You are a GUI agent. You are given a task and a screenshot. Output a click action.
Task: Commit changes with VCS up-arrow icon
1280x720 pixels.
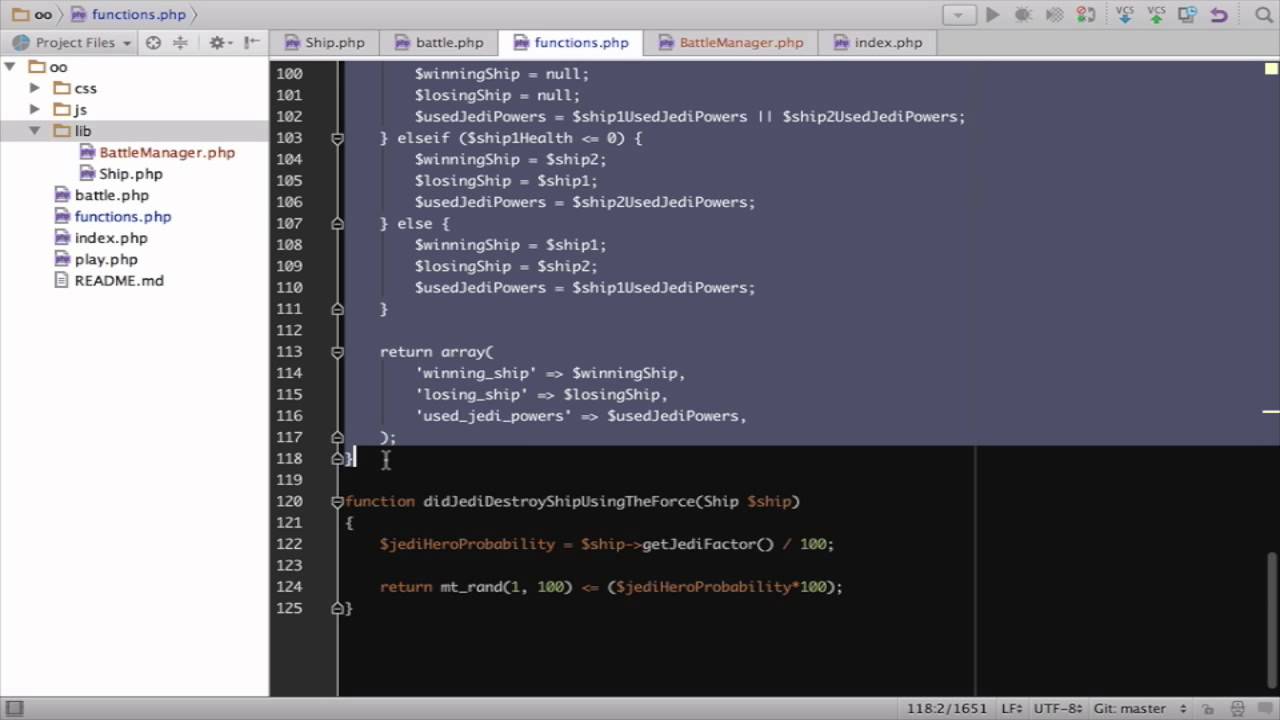pyautogui.click(x=1156, y=15)
